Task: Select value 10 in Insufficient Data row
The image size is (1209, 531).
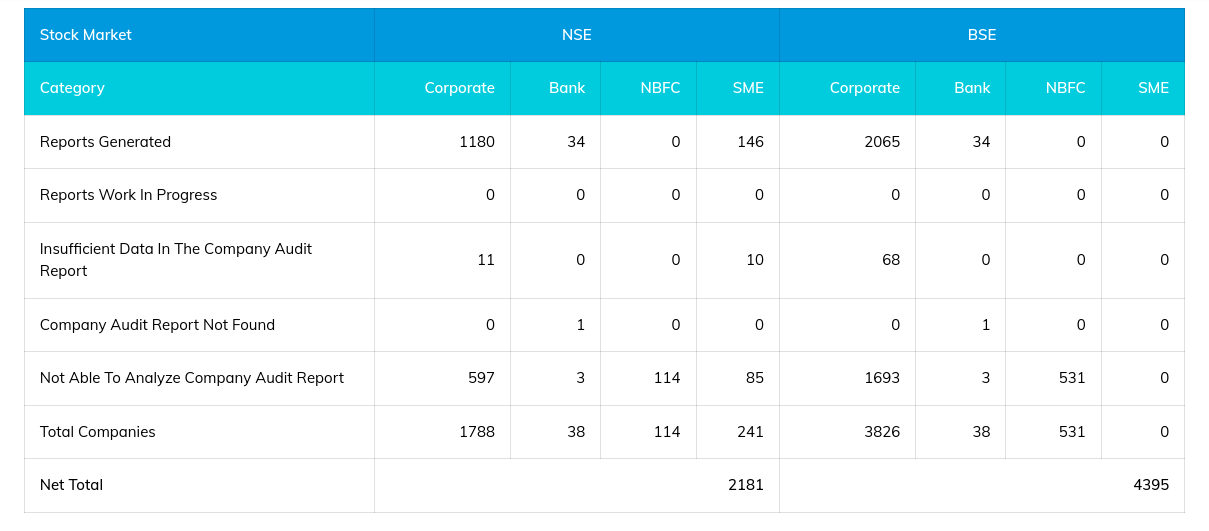Action: click(755, 260)
